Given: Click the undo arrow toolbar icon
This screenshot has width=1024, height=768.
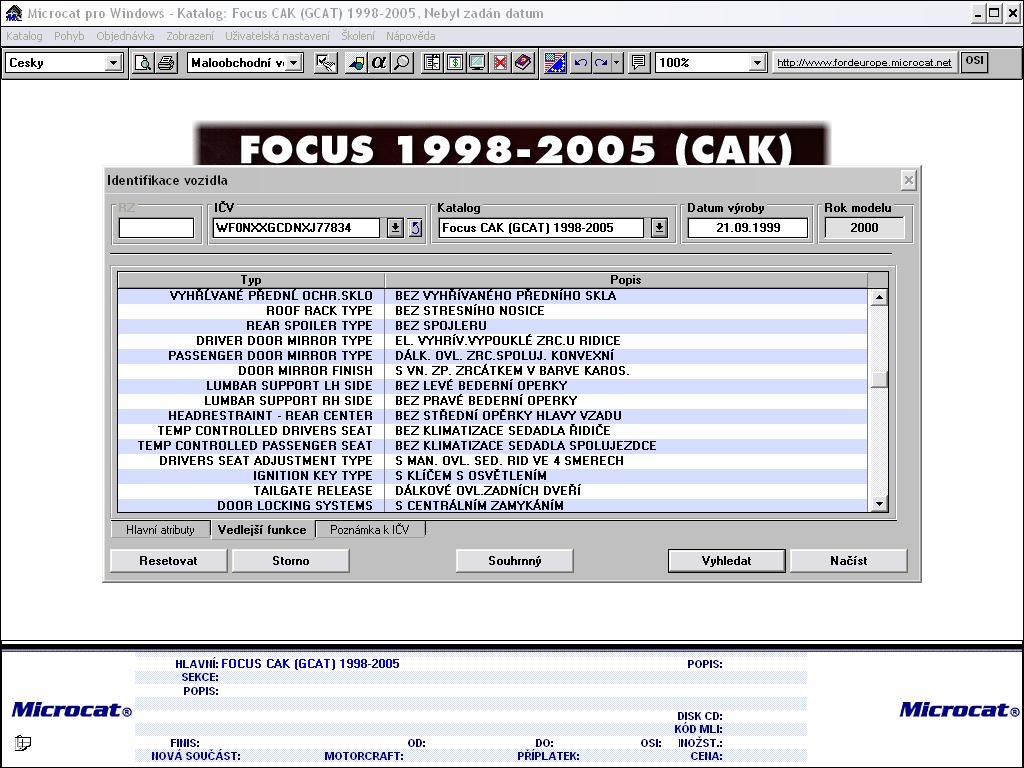Looking at the screenshot, I should [x=581, y=63].
